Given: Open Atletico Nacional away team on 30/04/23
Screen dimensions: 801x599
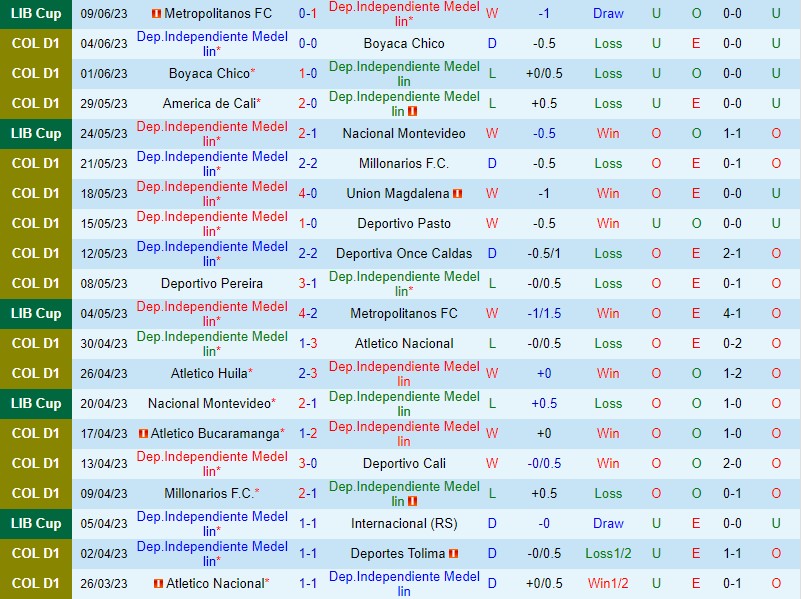Looking at the screenshot, I should pyautogui.click(x=404, y=343).
